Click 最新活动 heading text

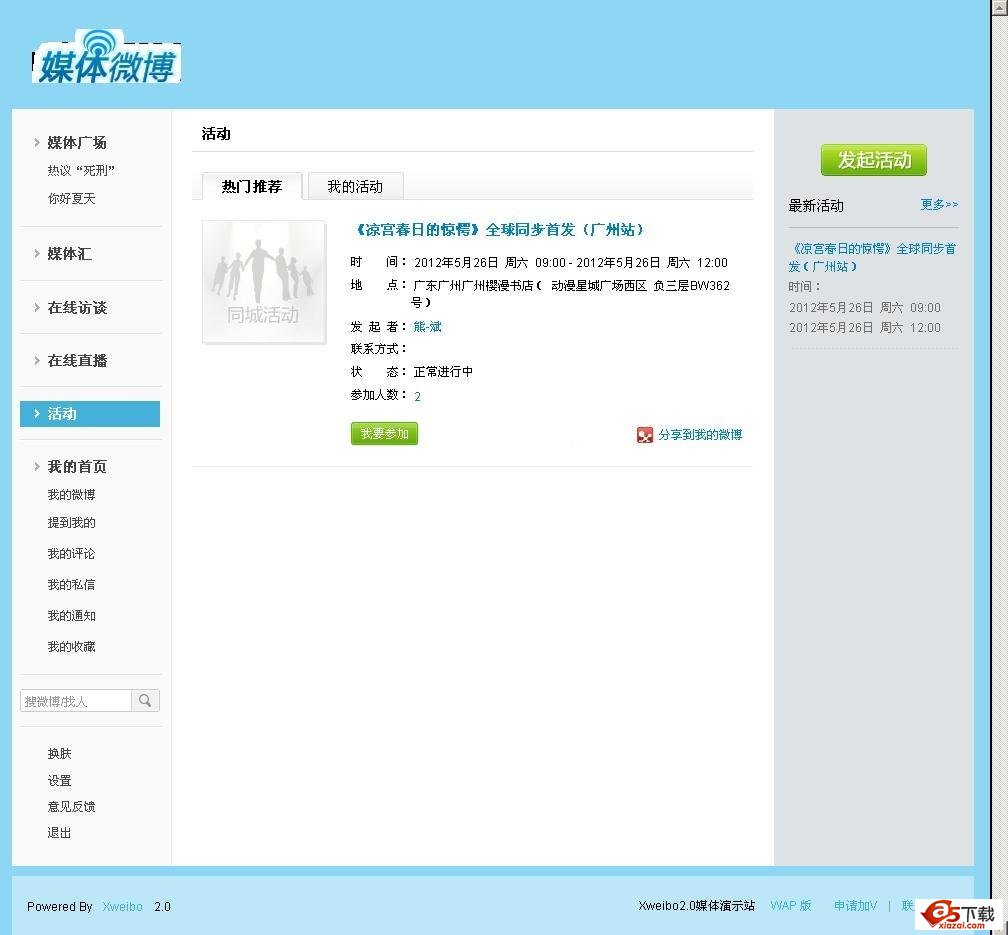click(x=816, y=206)
